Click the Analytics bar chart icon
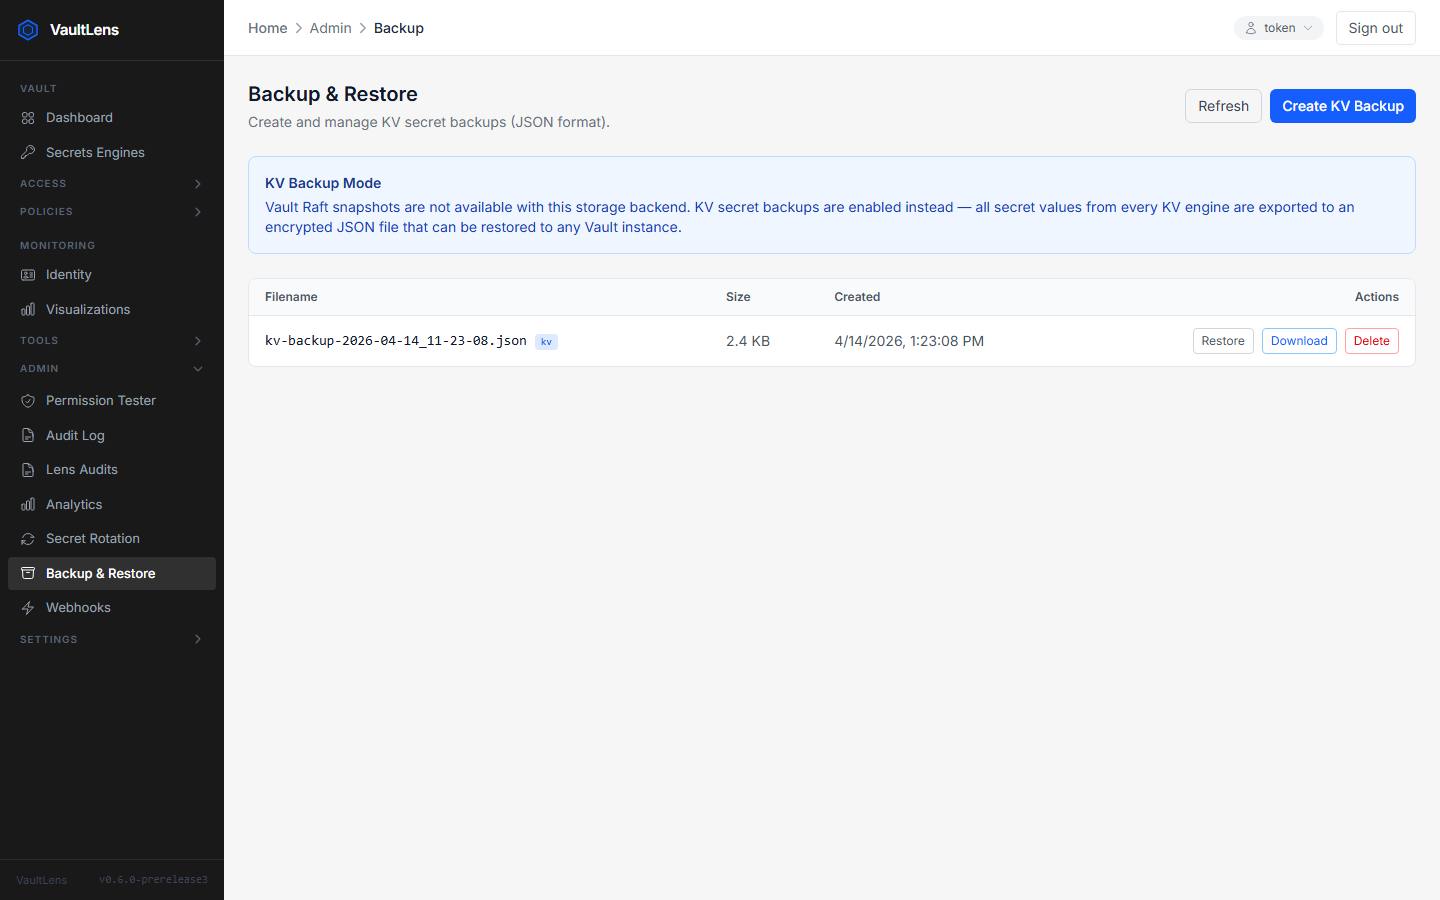 coord(28,505)
